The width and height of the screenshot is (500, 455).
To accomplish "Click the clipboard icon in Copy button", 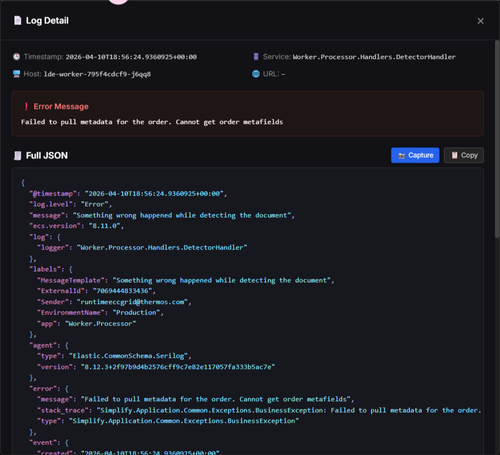I will point(454,155).
